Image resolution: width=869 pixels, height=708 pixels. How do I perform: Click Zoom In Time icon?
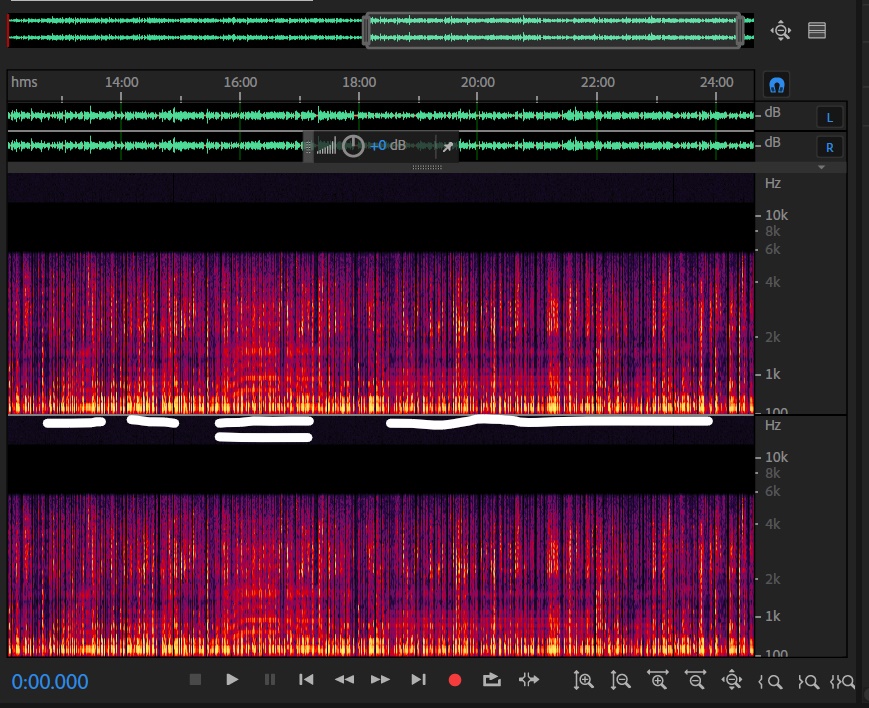point(658,680)
